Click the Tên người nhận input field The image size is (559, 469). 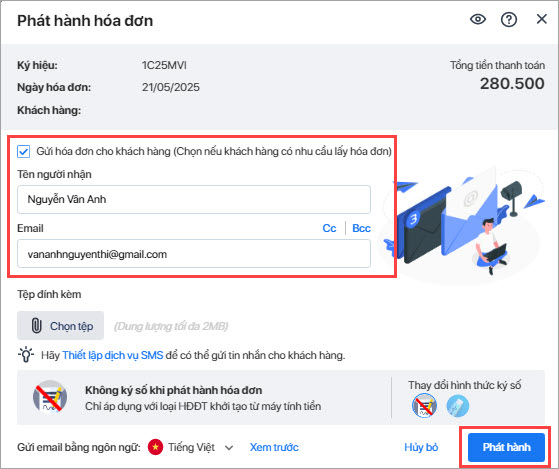(x=194, y=199)
